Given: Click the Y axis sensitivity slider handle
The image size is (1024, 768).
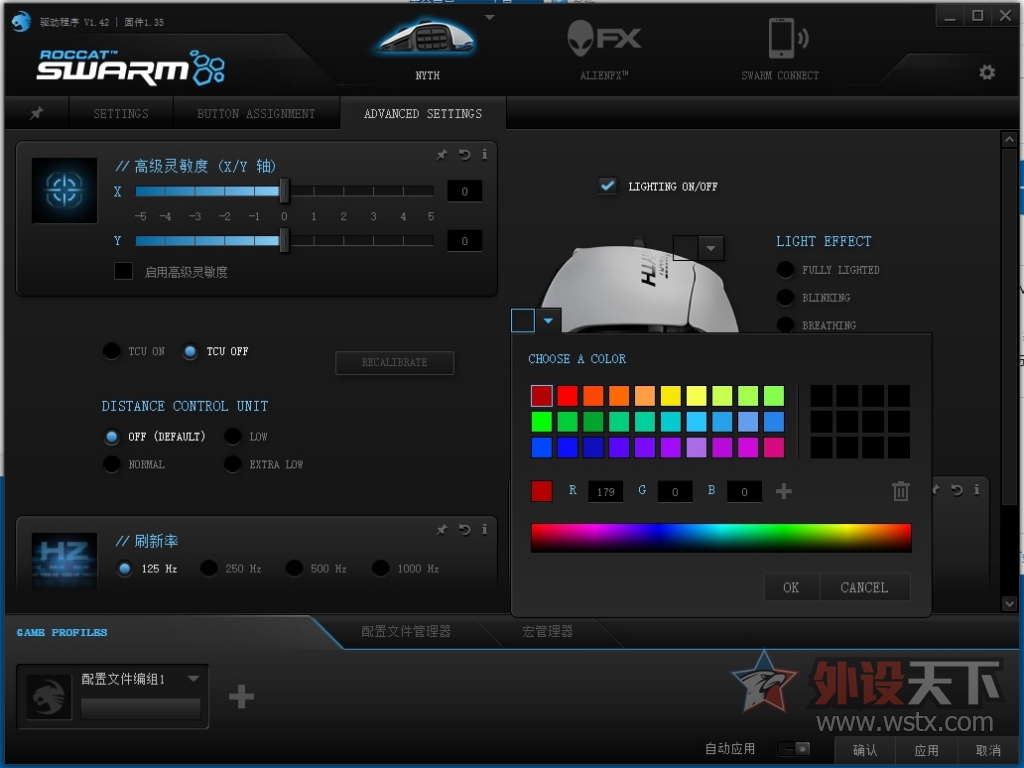Looking at the screenshot, I should tap(283, 240).
